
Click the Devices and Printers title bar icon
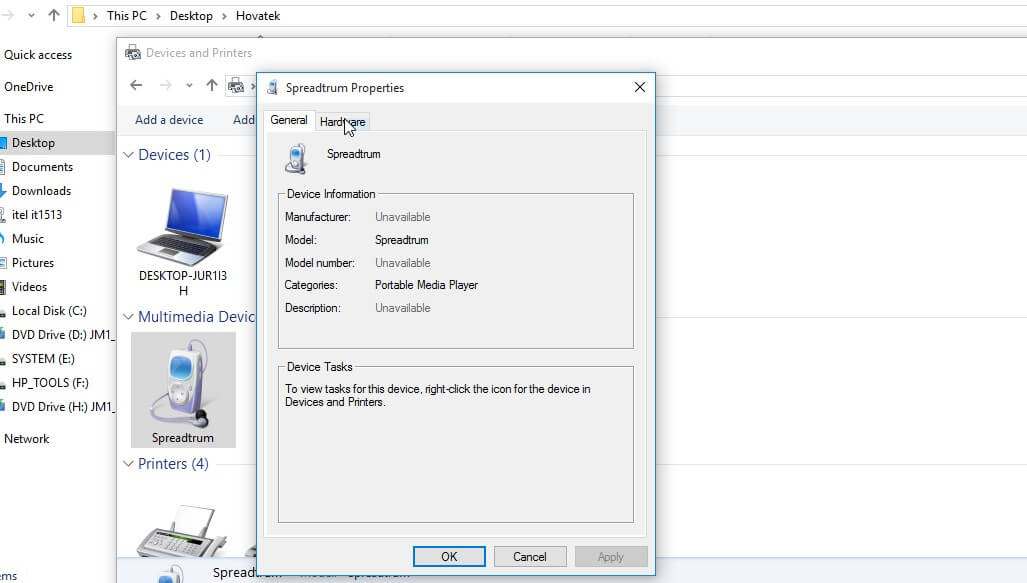[132, 52]
